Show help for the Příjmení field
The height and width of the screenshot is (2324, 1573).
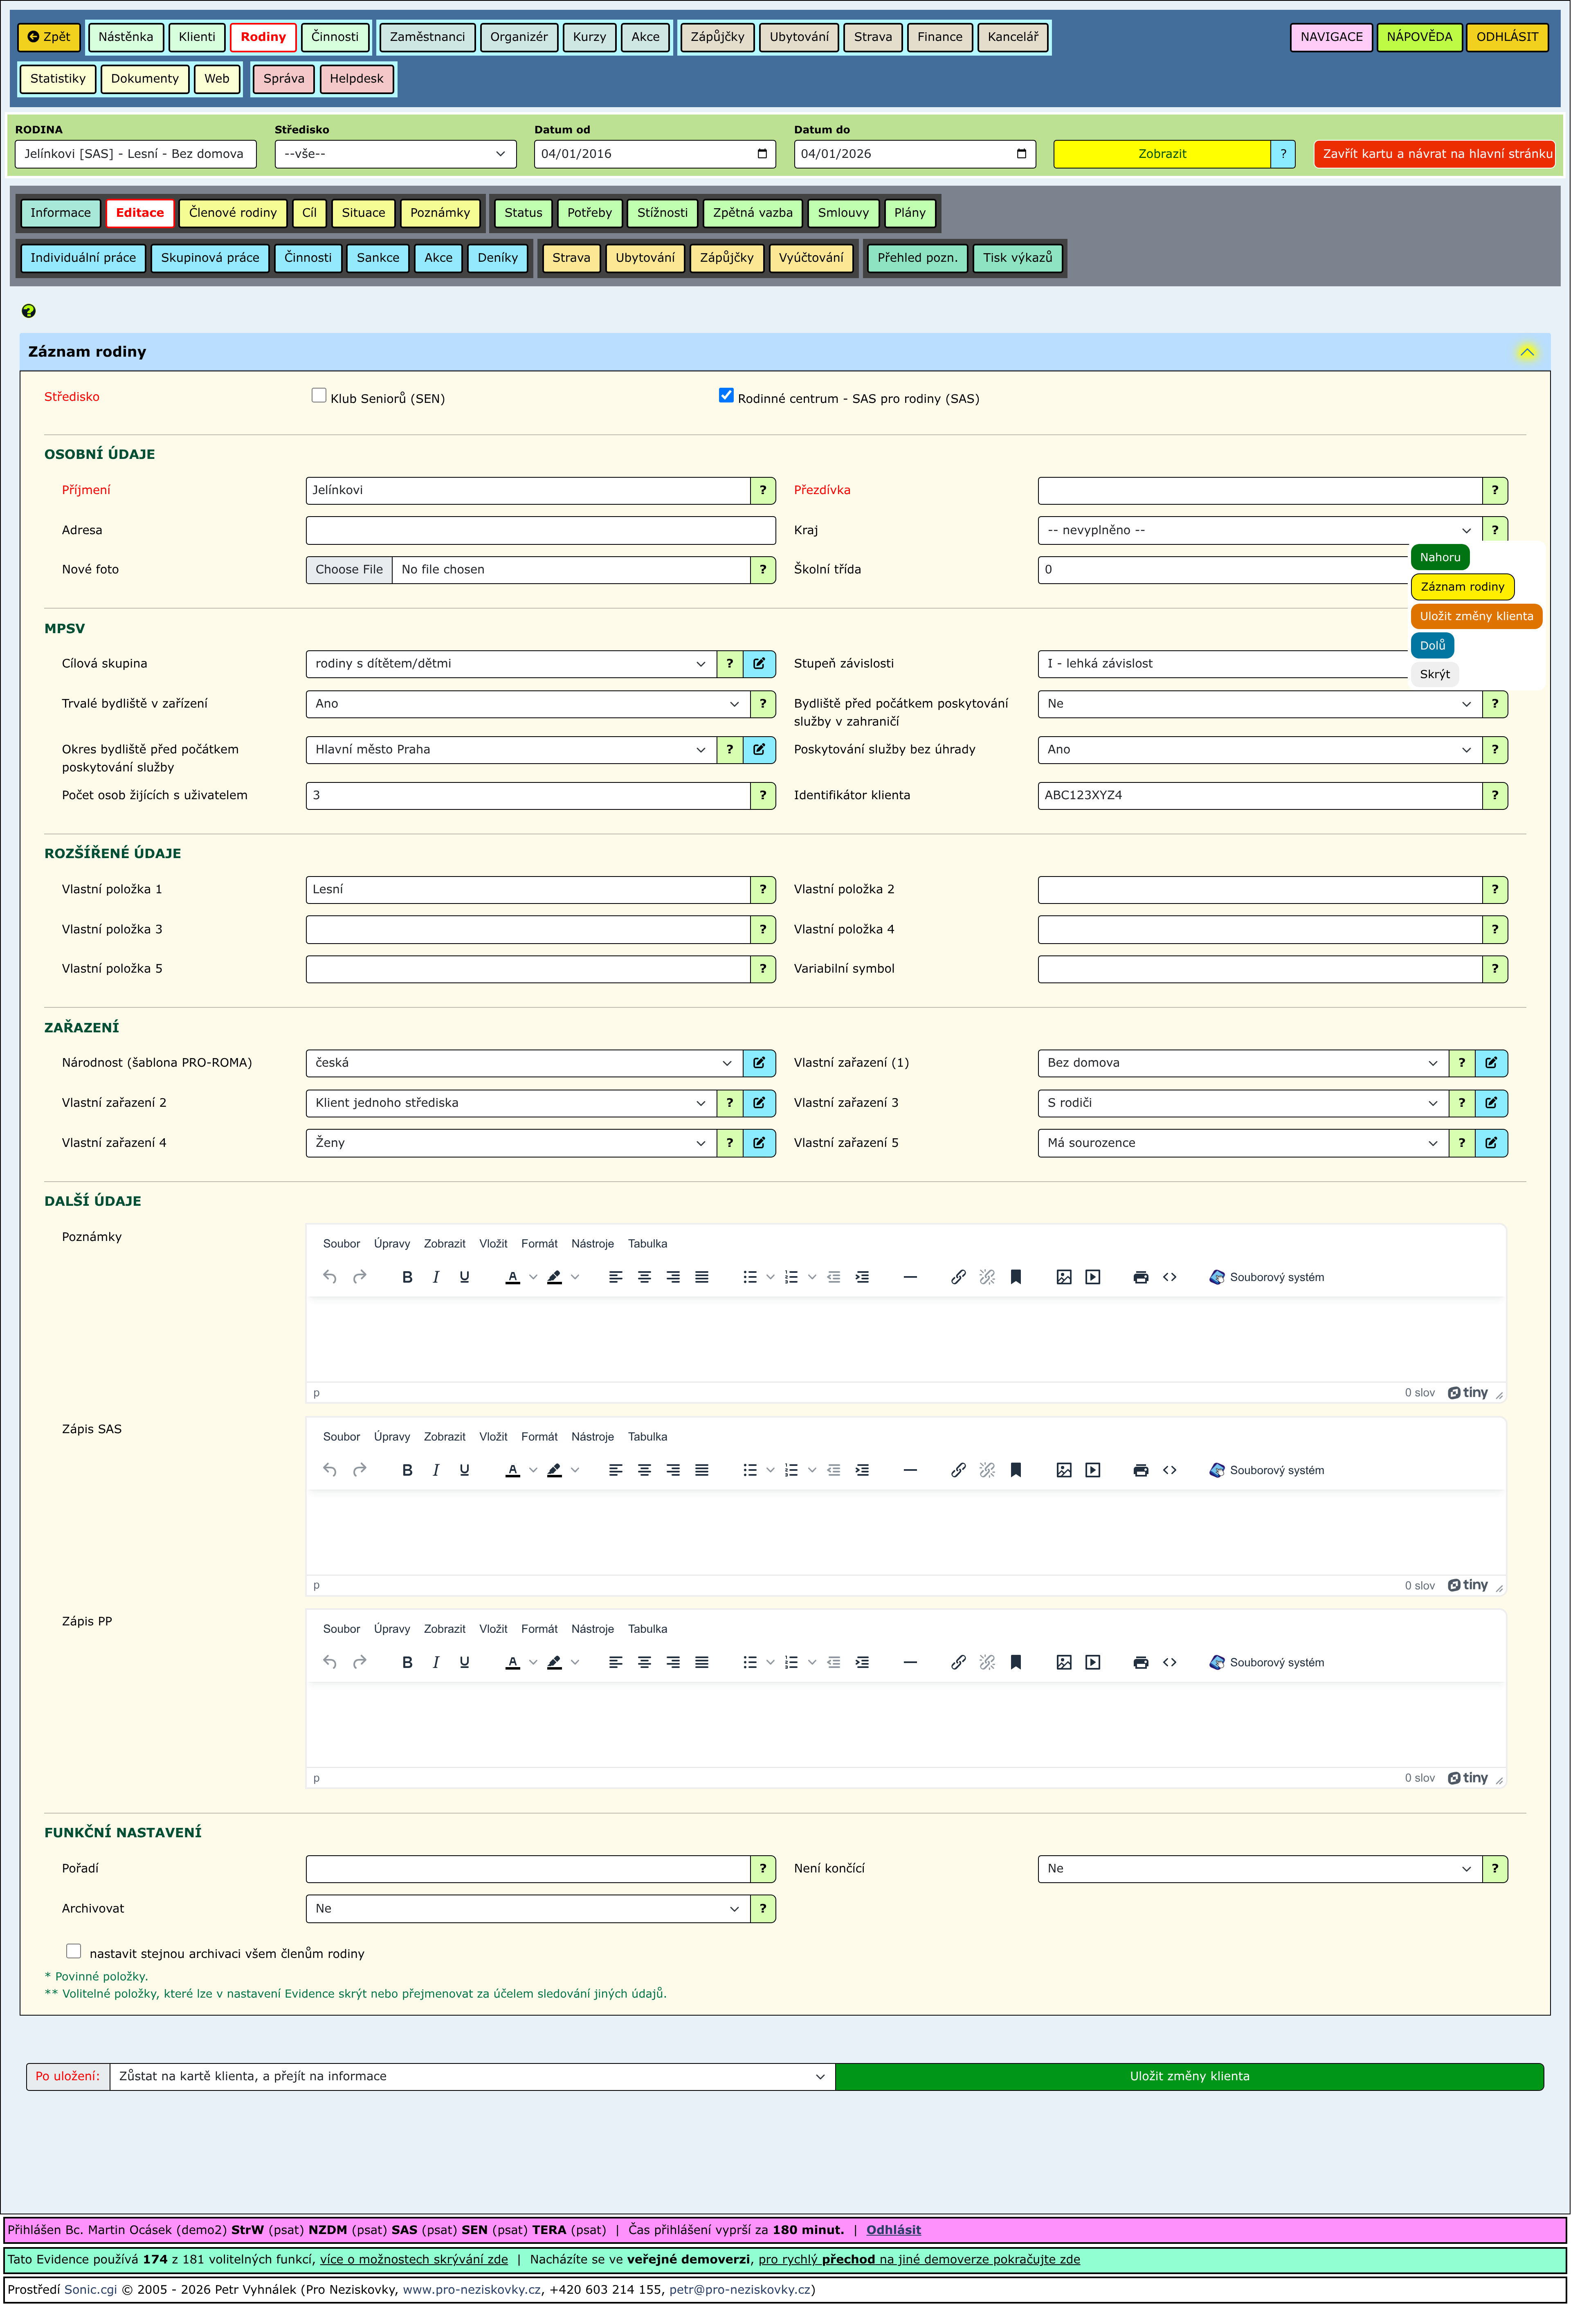click(764, 491)
